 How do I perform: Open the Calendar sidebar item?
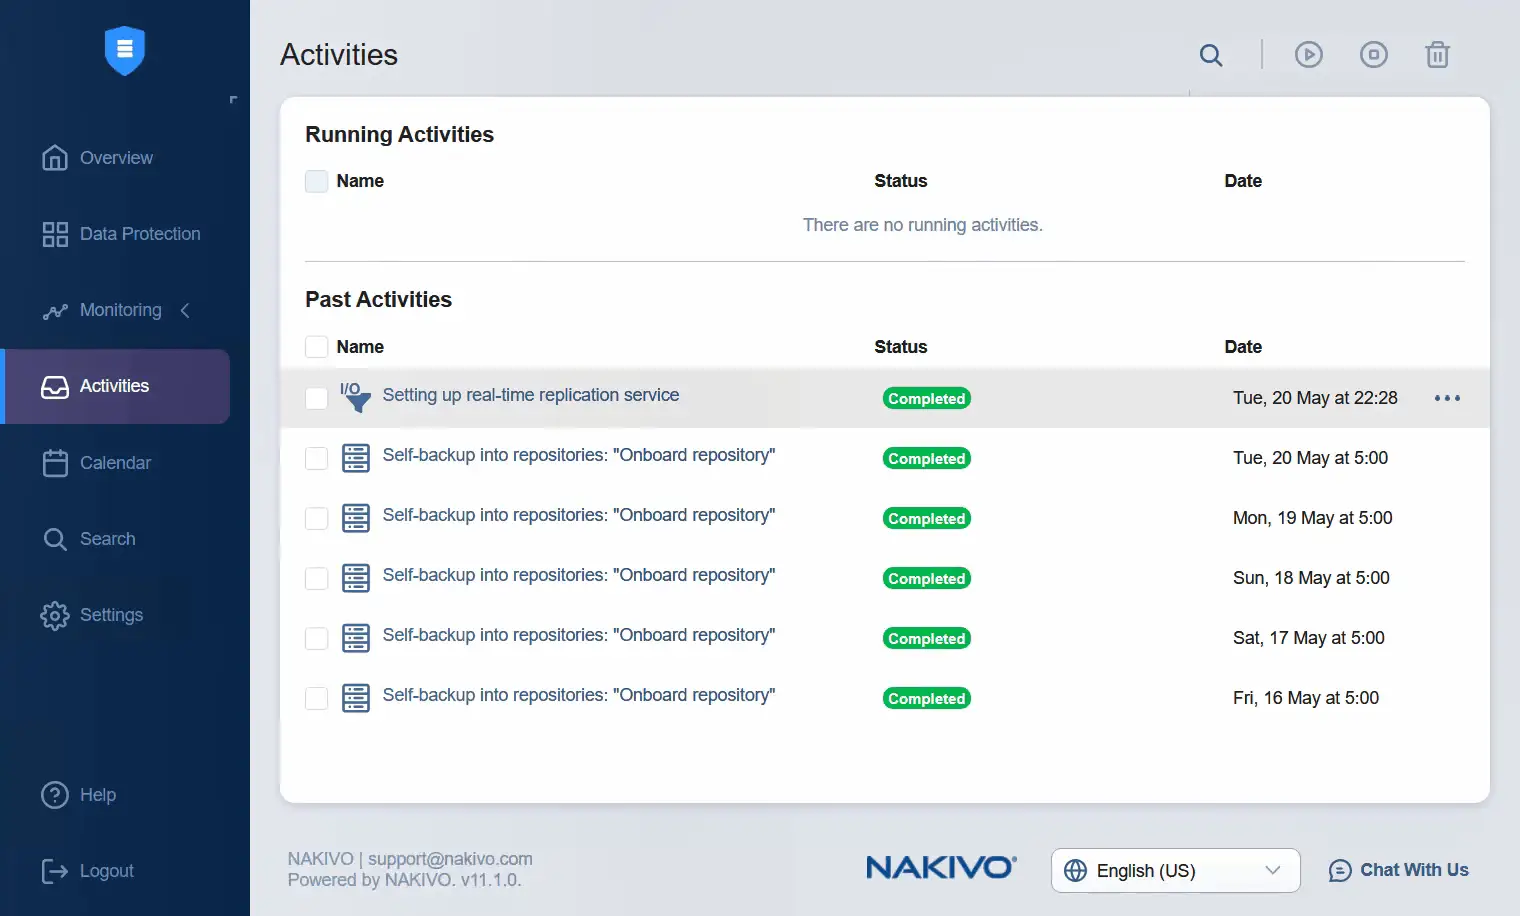pyautogui.click(x=115, y=463)
